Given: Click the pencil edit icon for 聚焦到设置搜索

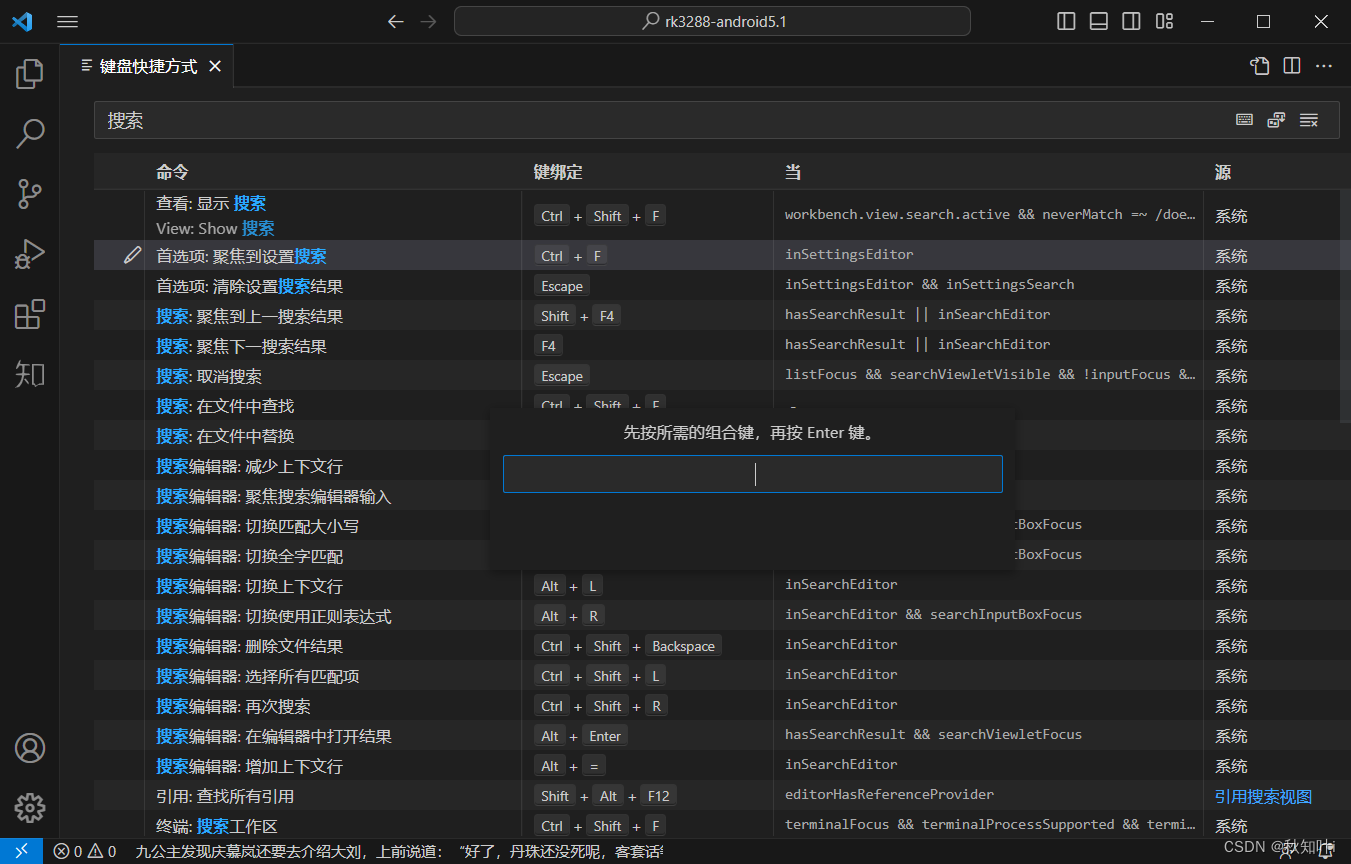Looking at the screenshot, I should [132, 255].
